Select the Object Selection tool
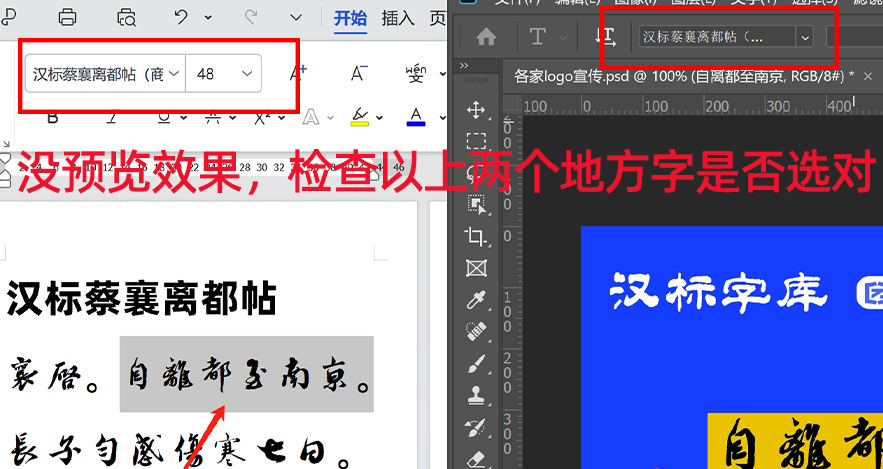Screen dimensions: 883x469 click(x=476, y=205)
